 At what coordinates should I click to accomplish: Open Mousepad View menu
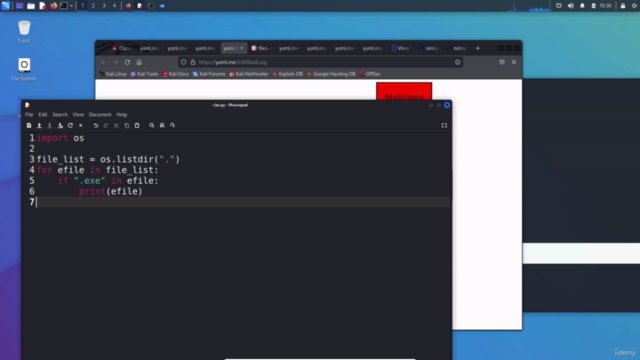click(x=78, y=115)
